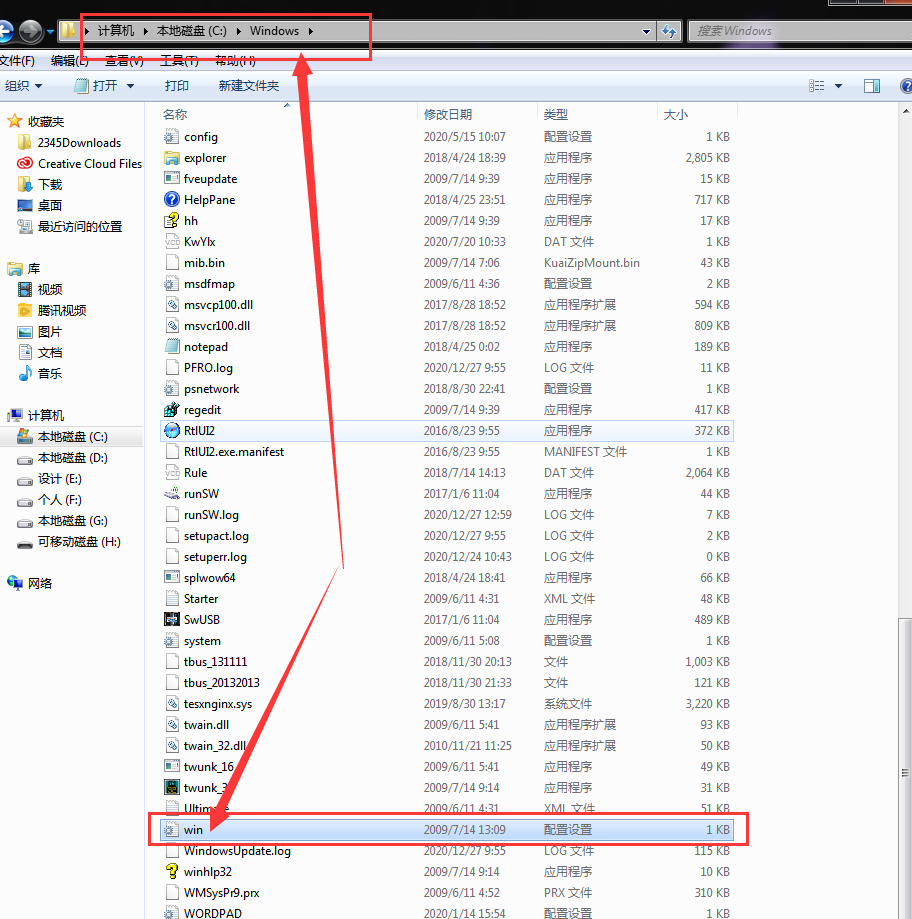Click the scrollbar up arrow
This screenshot has width=912, height=919.
(906, 111)
